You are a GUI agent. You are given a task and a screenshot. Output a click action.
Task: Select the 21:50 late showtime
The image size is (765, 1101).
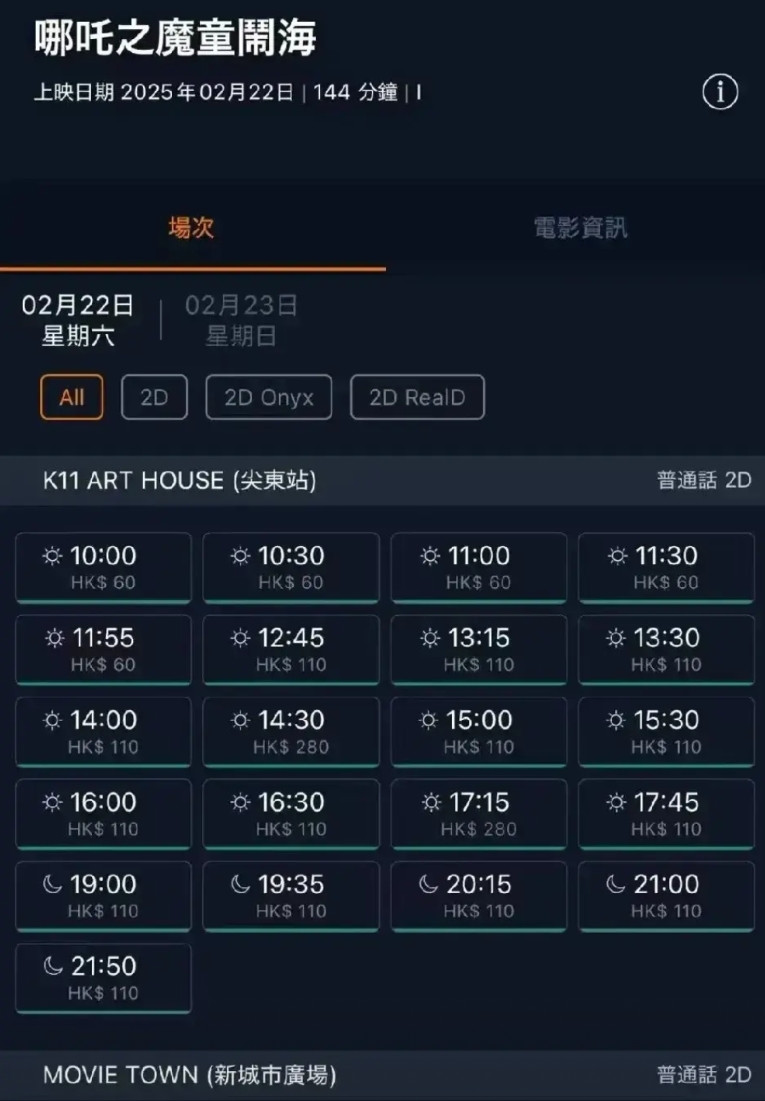(103, 979)
